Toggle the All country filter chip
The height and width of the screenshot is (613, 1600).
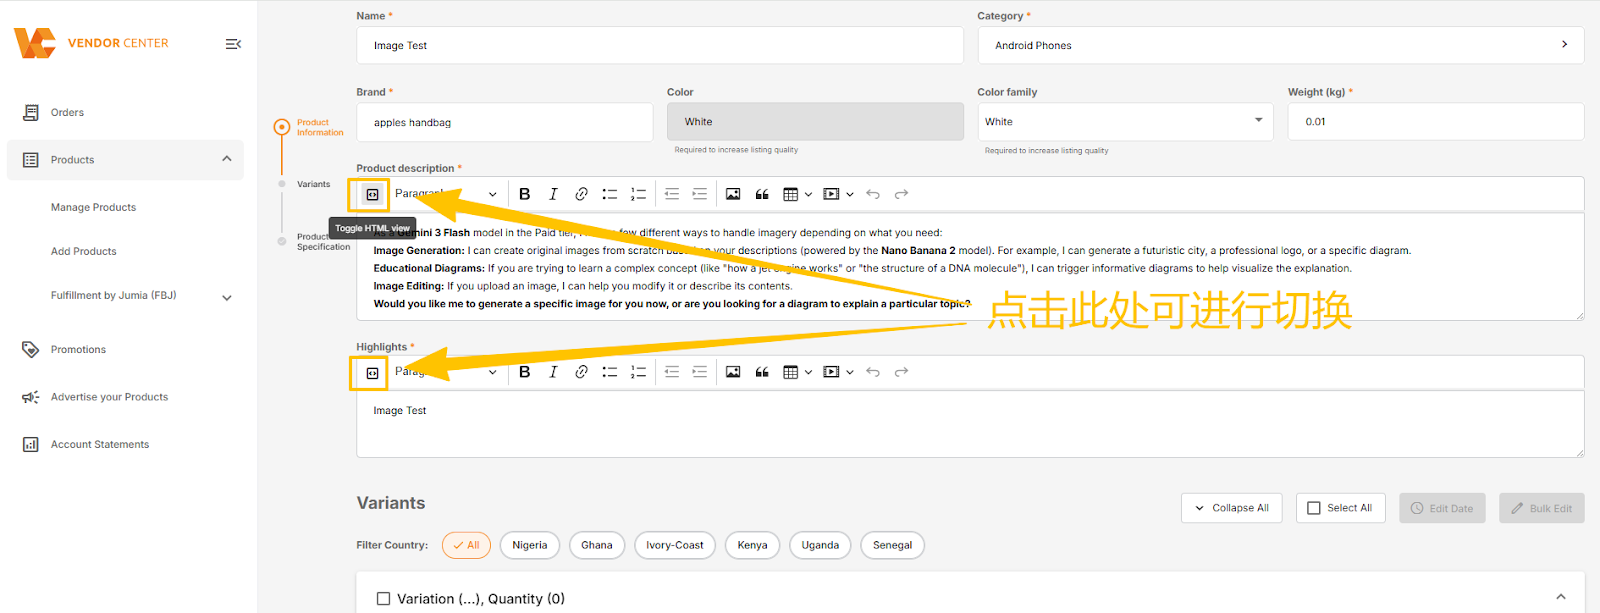coord(466,545)
